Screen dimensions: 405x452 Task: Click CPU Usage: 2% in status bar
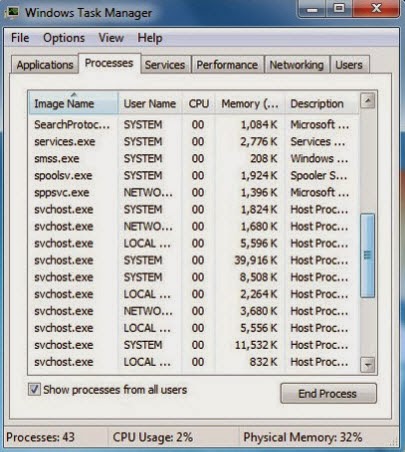pyautogui.click(x=153, y=437)
